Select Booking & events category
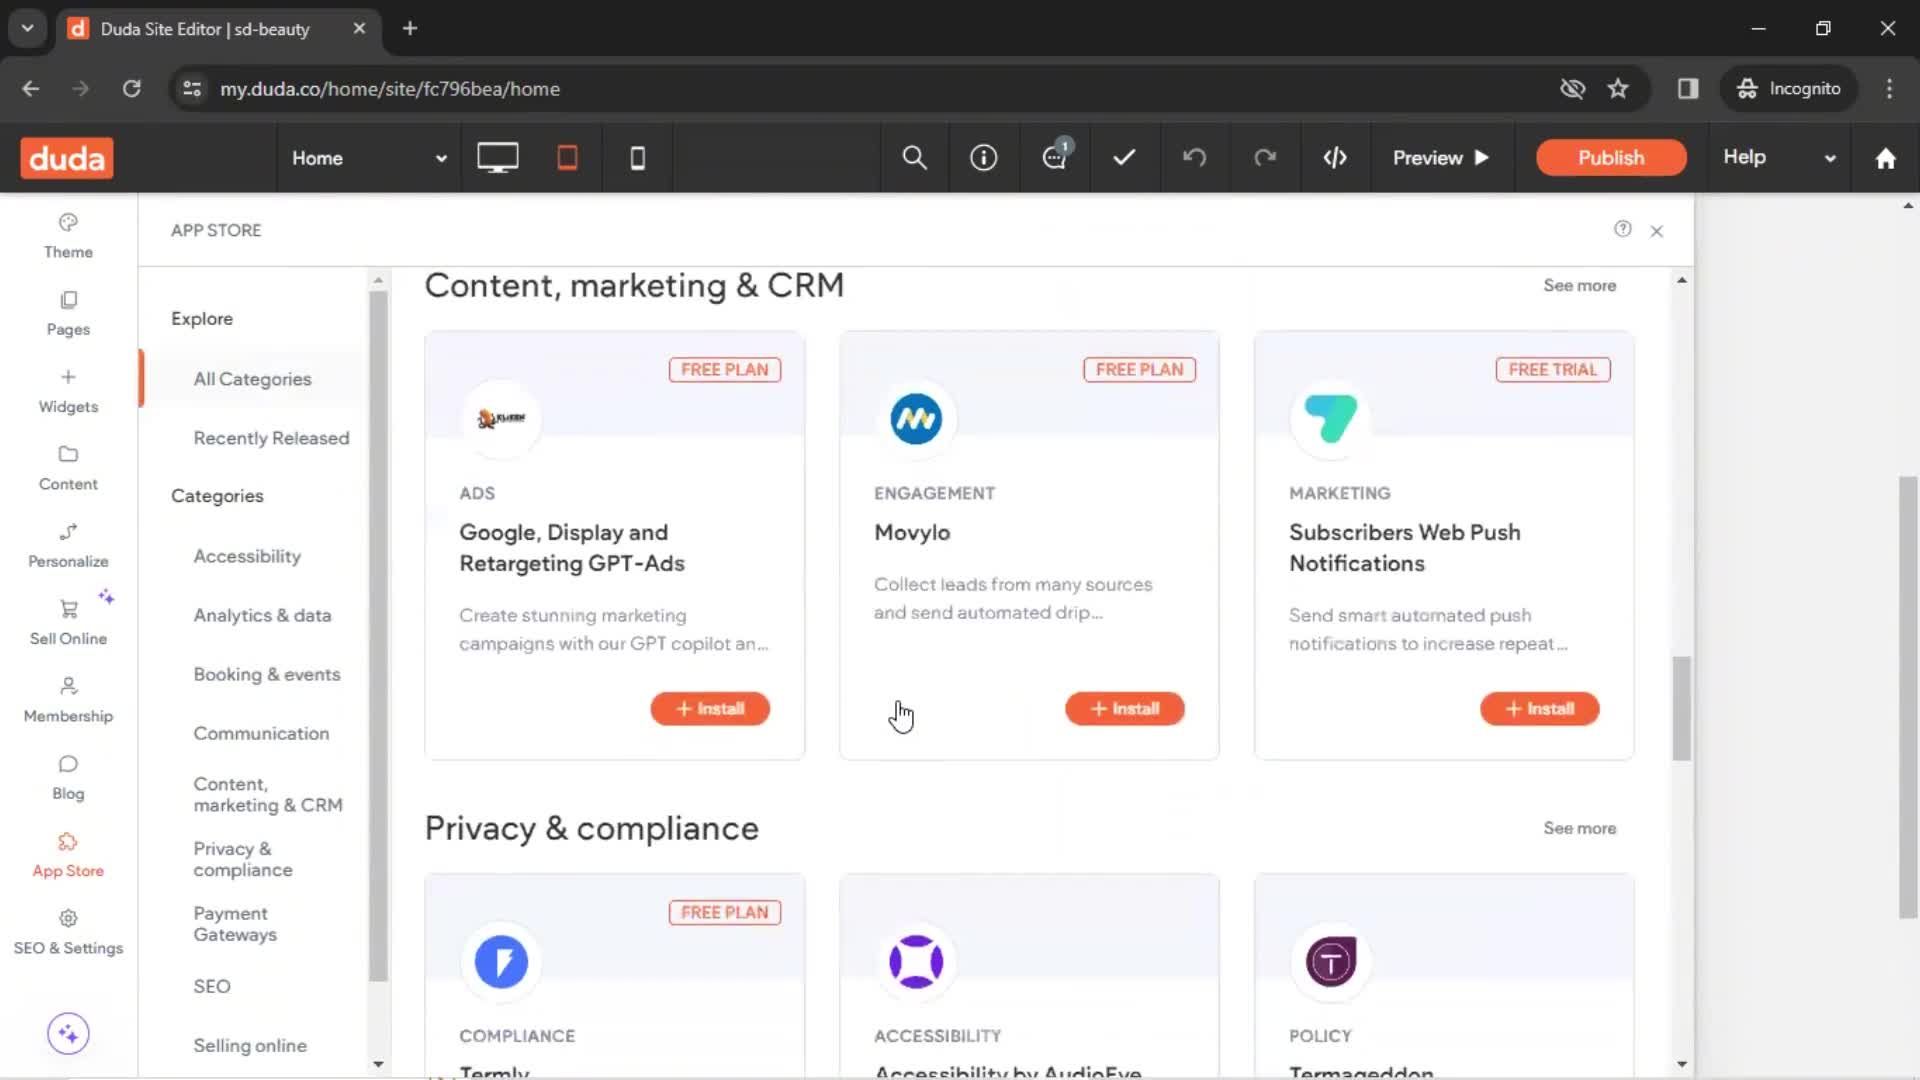The image size is (1920, 1080). (x=267, y=674)
